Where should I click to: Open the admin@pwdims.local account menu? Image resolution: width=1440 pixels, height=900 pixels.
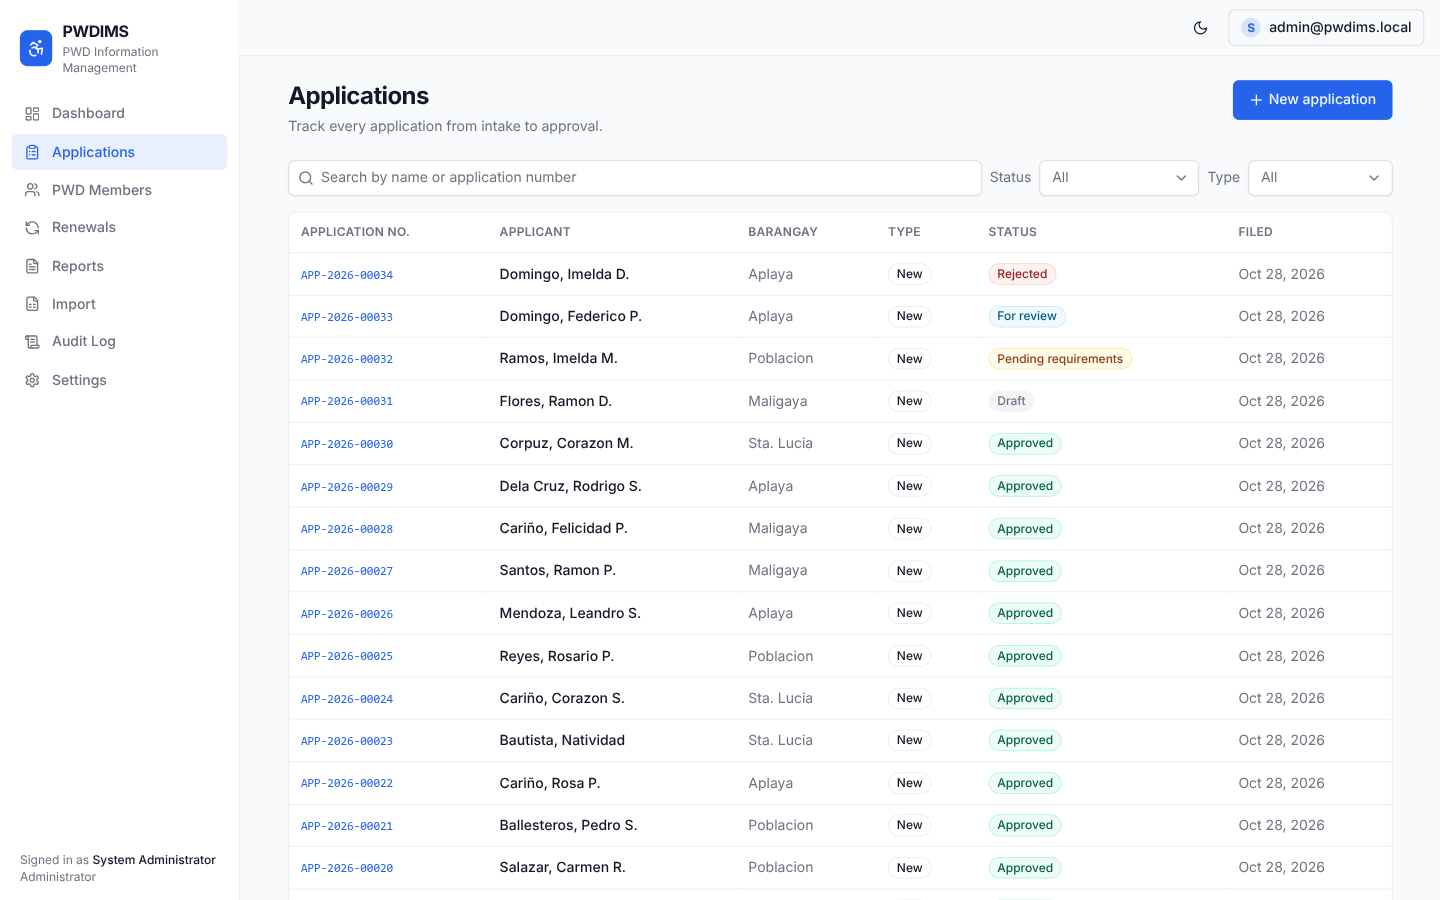[x=1326, y=28]
